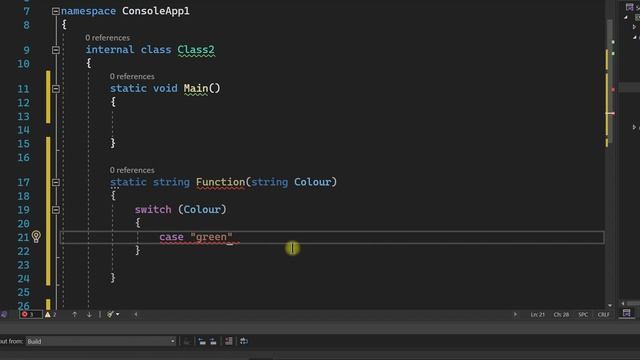Image resolution: width=640 pixels, height=360 pixels.
Task: Collapse the switch statement block
Action: click(x=56, y=210)
